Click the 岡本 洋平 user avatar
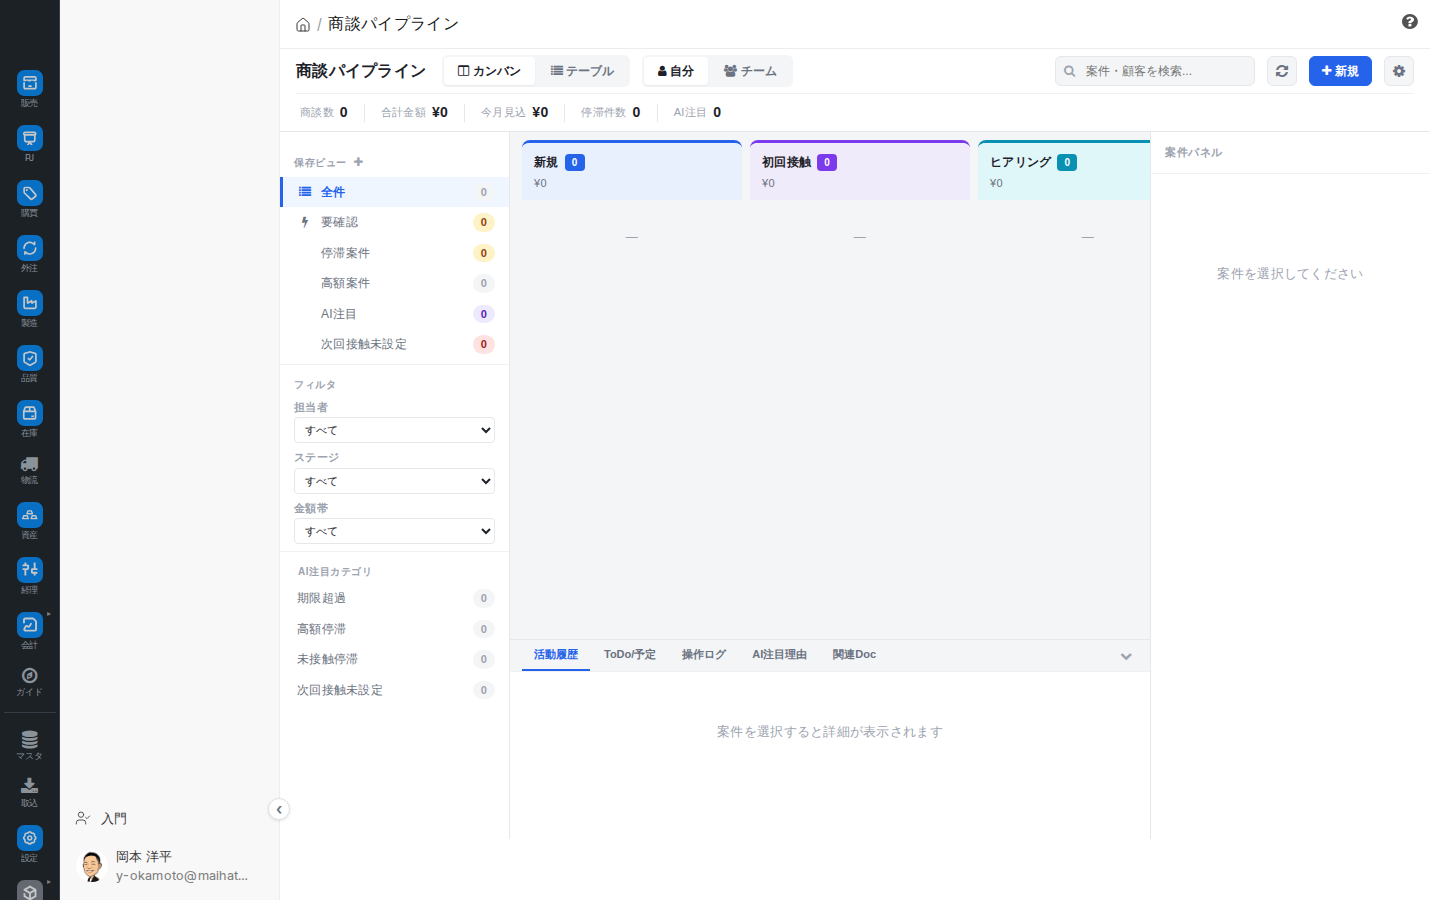This screenshot has width=1440, height=900. [x=92, y=866]
